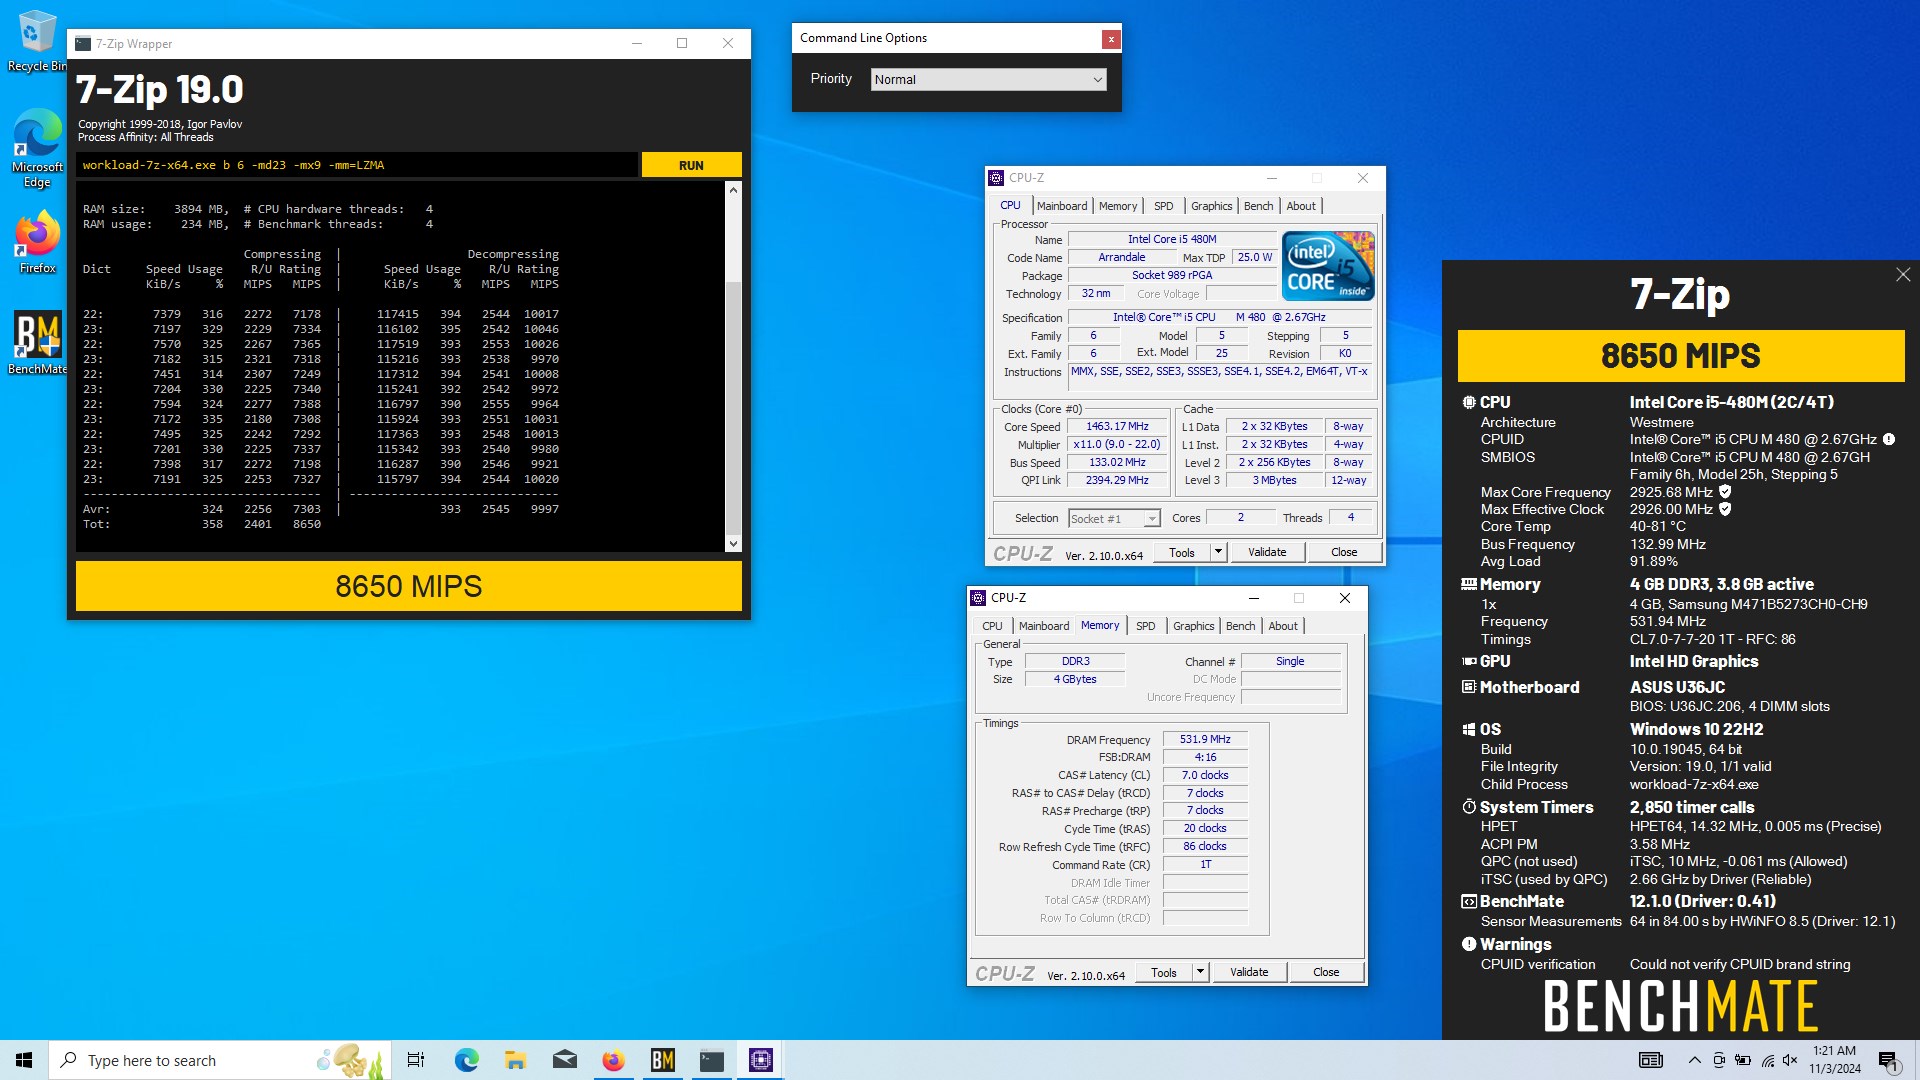
Task: Click the Windows Start button
Action: (24, 1060)
